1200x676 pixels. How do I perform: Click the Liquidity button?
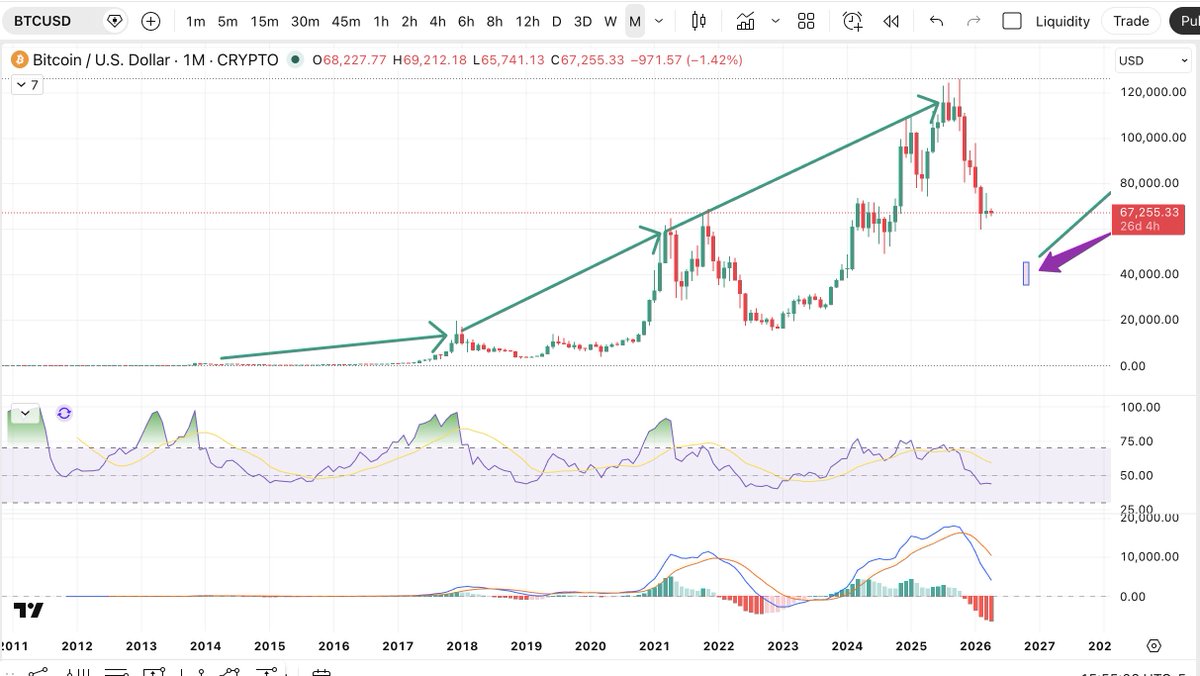(x=1062, y=21)
